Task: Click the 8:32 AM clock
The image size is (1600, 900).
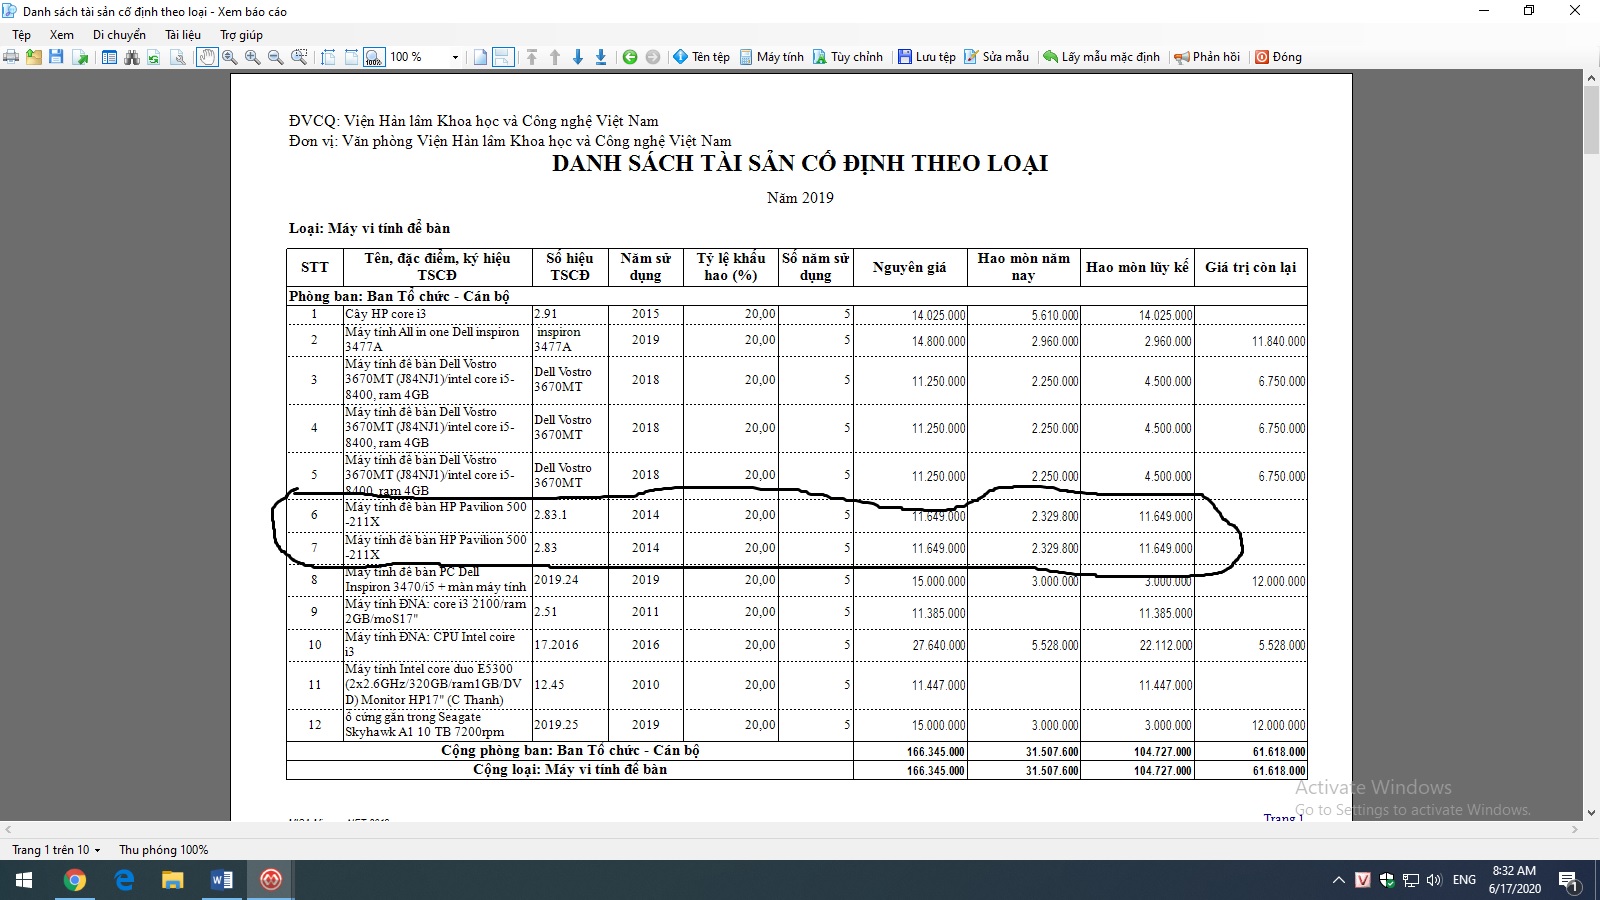Action: (x=1514, y=871)
